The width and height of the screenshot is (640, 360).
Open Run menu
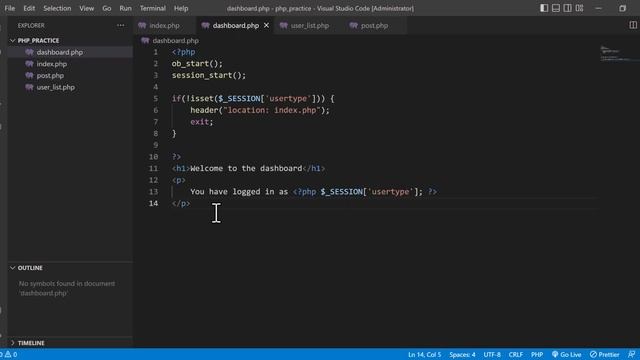pyautogui.click(x=125, y=8)
